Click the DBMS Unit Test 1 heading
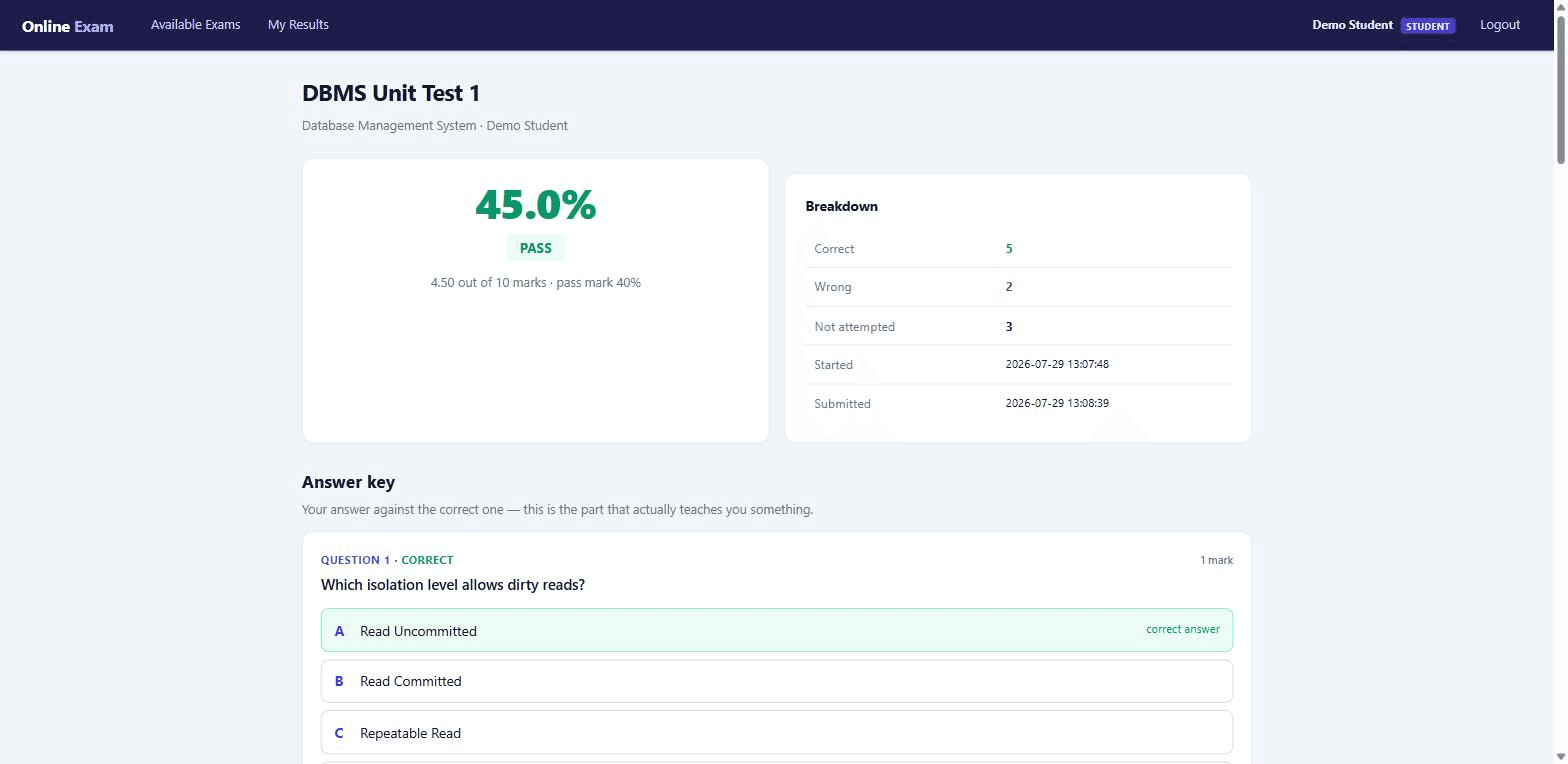Viewport: 1568px width, 764px height. tap(391, 93)
